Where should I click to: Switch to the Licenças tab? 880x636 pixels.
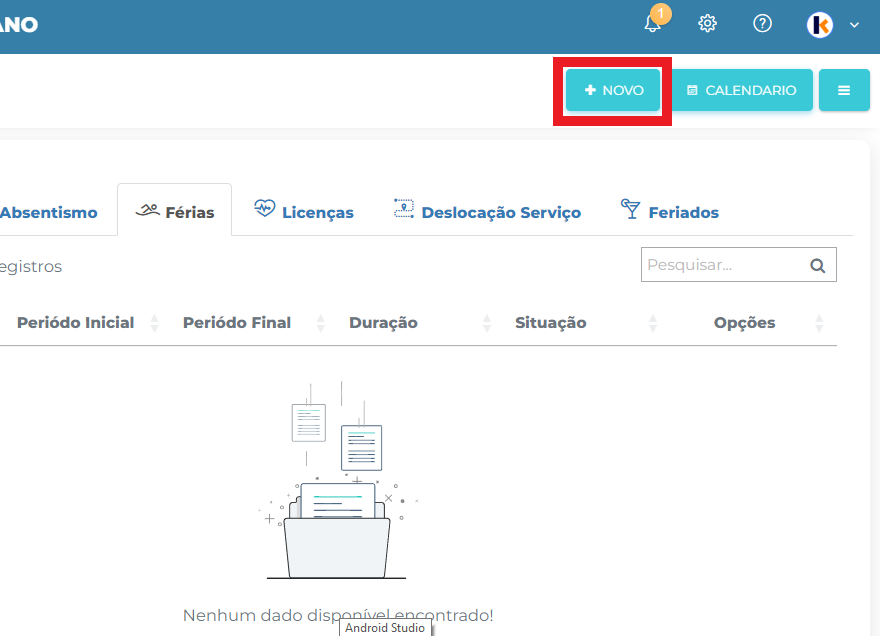pos(304,211)
